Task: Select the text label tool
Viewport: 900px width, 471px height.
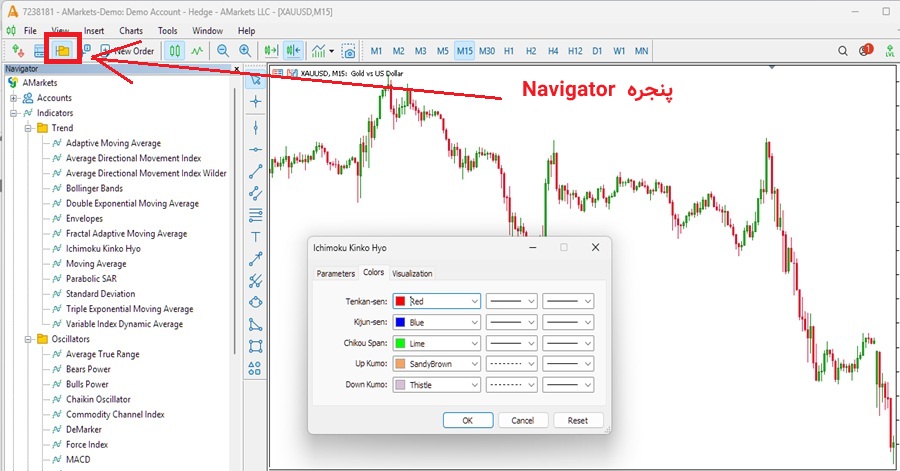Action: pyautogui.click(x=255, y=237)
